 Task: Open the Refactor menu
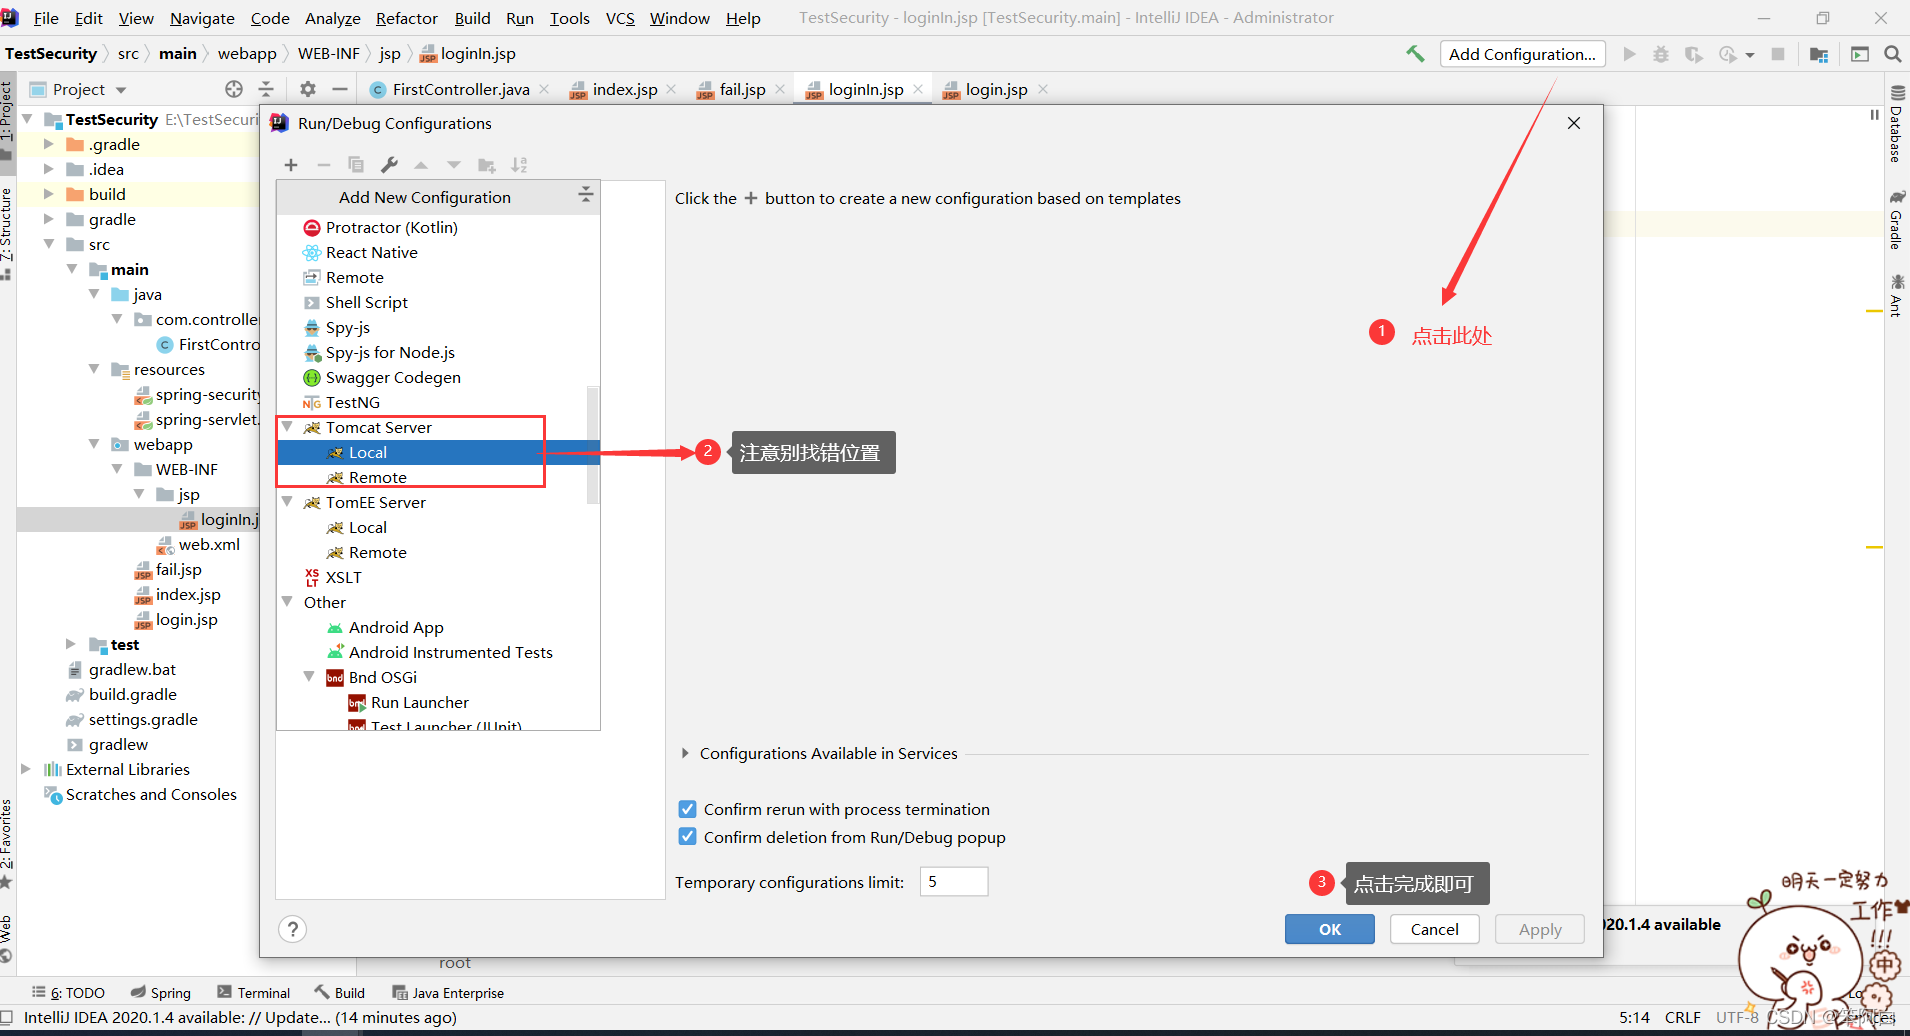click(x=406, y=18)
